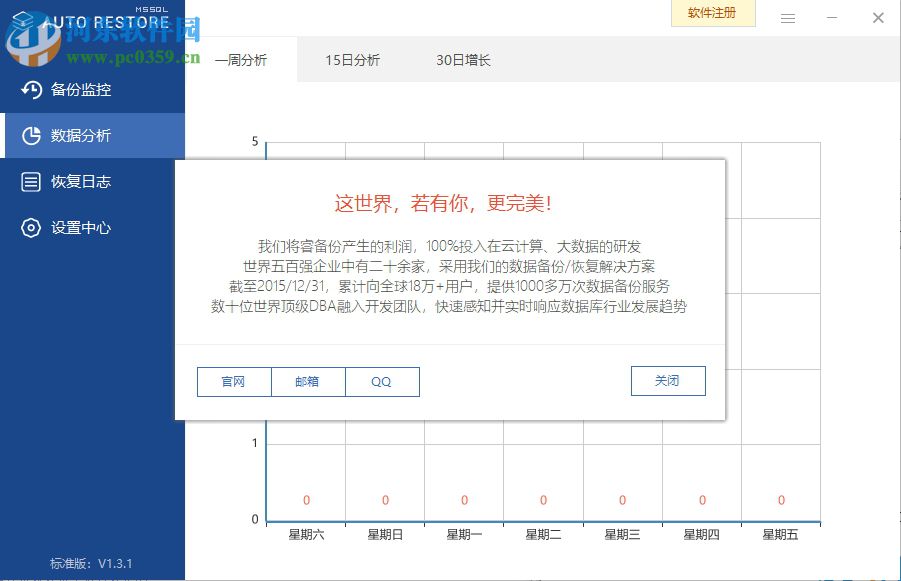901x581 pixels.
Task: Switch to the 30日增长 tab
Action: point(462,59)
